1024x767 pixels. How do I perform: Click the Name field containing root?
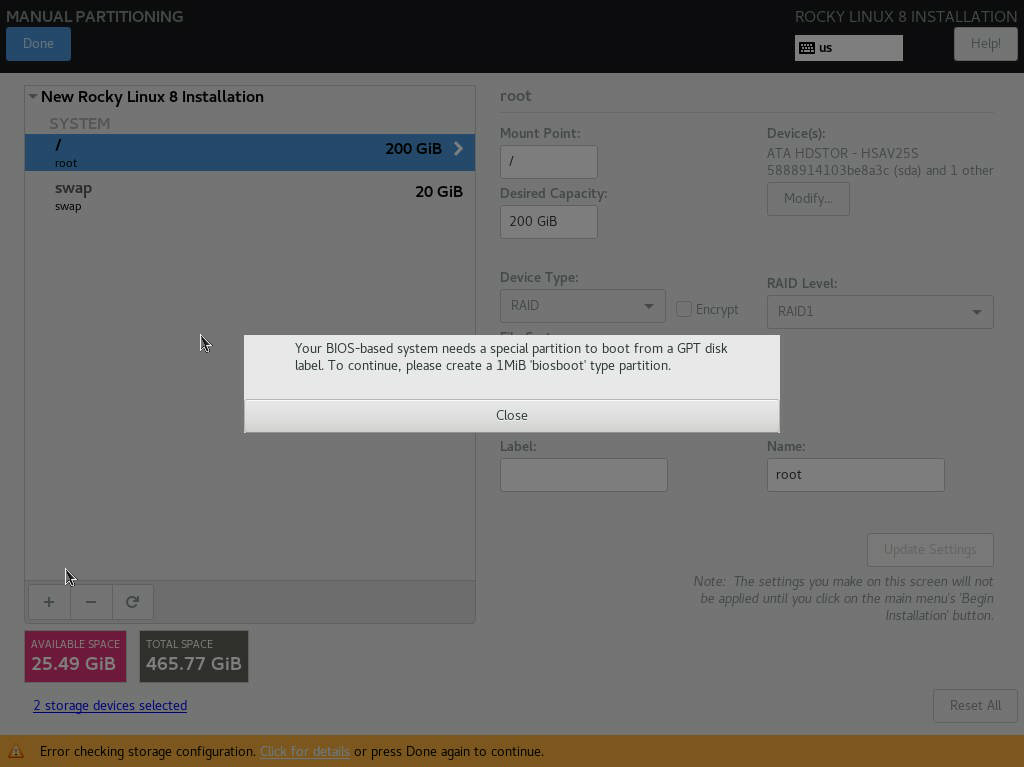(x=856, y=475)
